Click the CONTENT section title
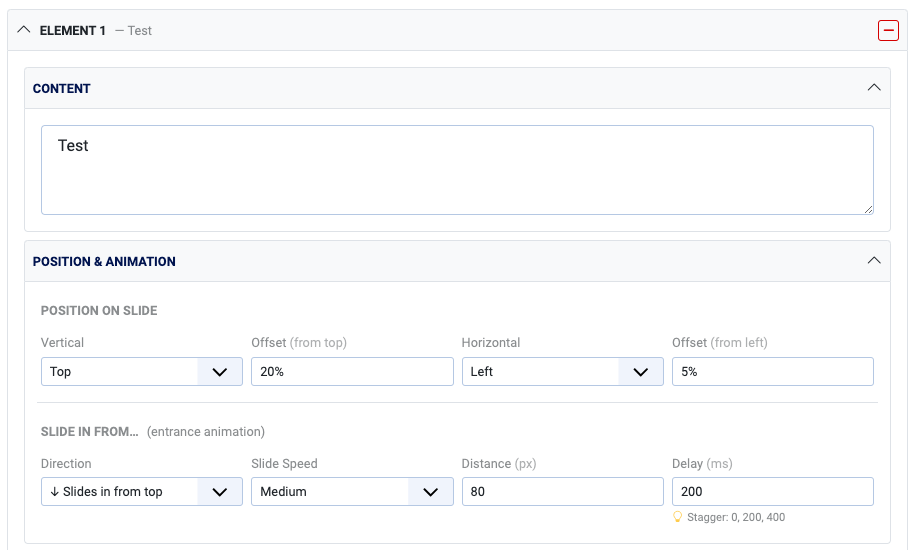920x550 pixels. (62, 89)
